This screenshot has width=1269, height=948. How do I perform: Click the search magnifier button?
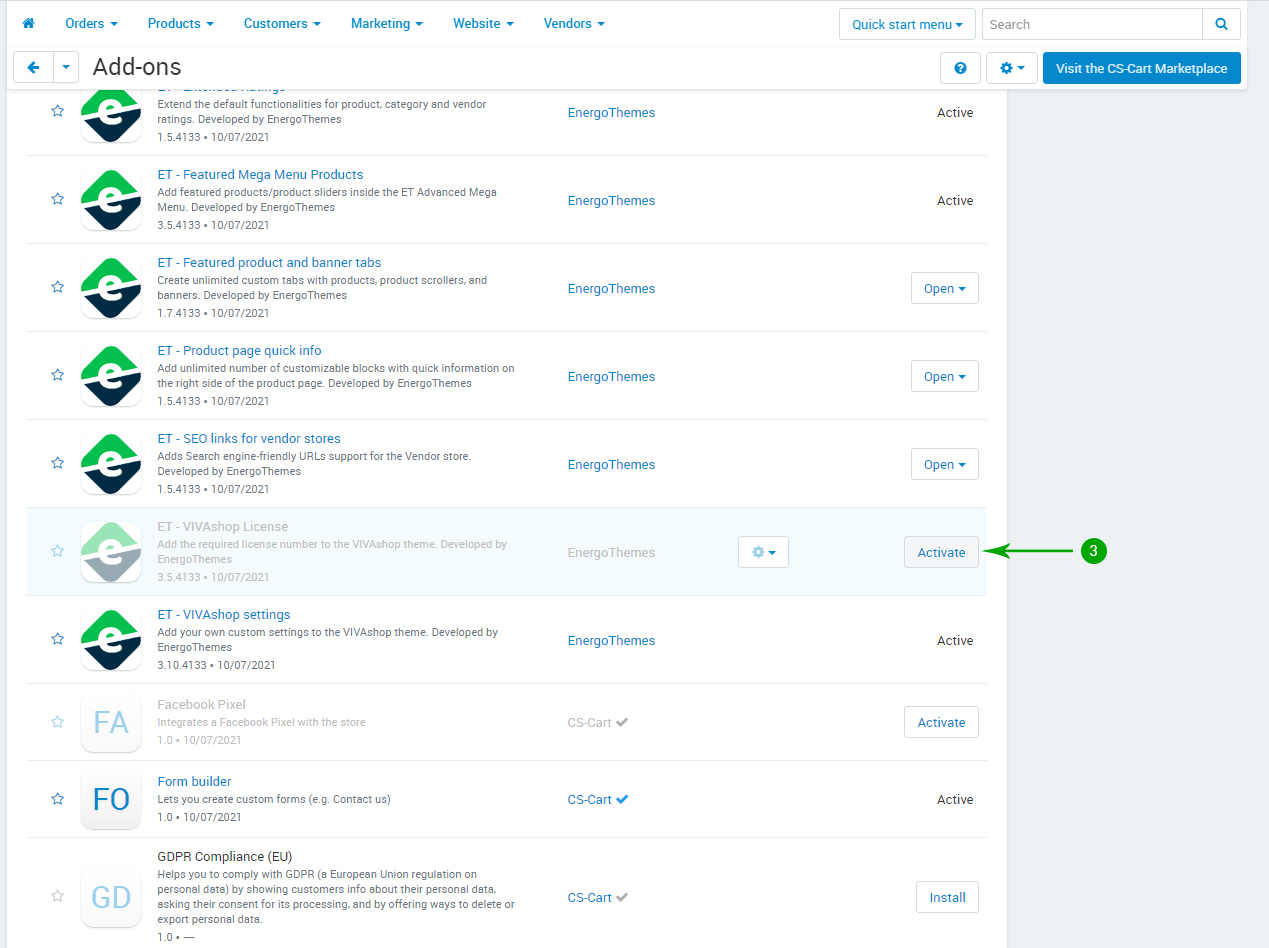pyautogui.click(x=1221, y=24)
